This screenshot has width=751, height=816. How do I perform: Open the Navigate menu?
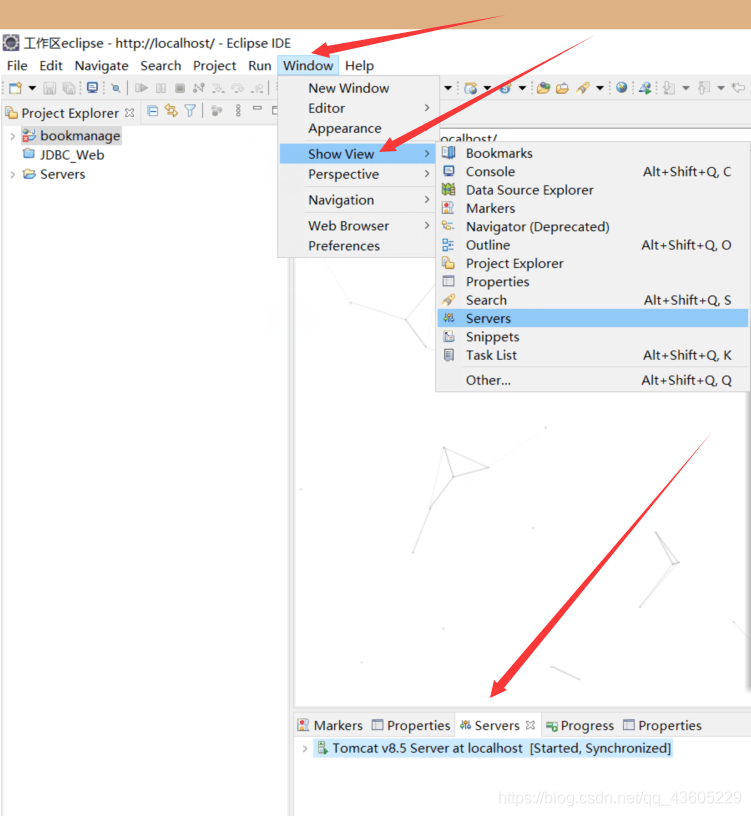click(101, 66)
